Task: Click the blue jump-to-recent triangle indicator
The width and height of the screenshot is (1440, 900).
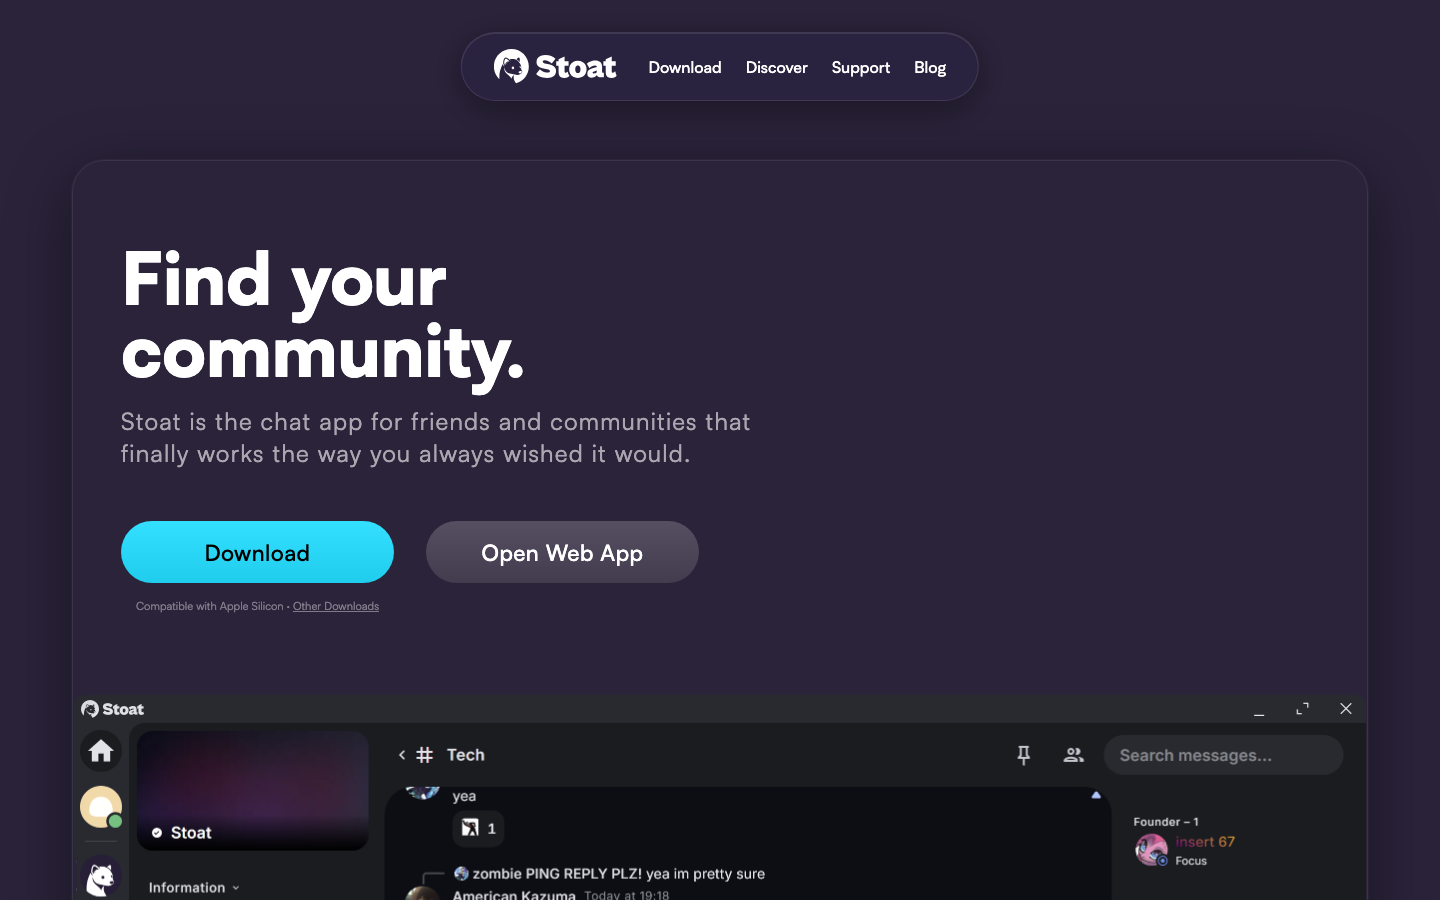Action: tap(1096, 794)
